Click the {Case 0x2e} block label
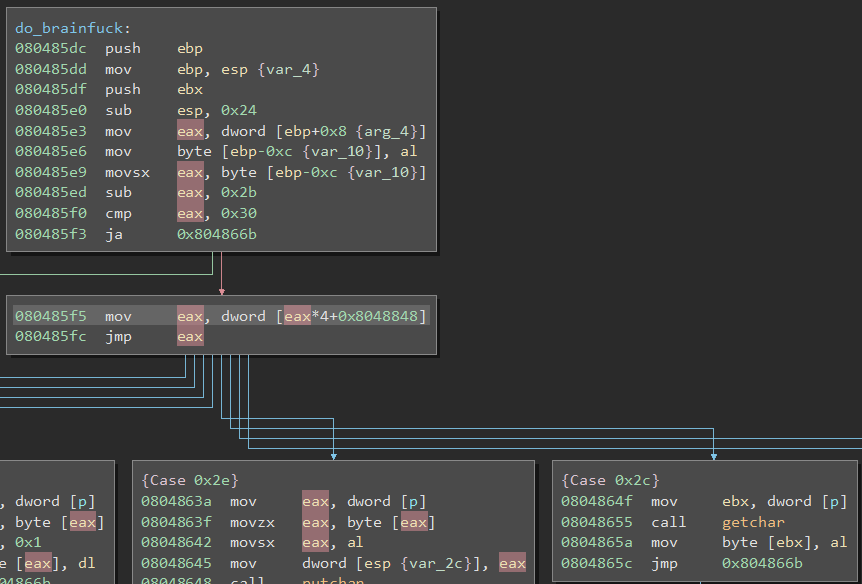Image resolution: width=862 pixels, height=584 pixels. pyautogui.click(x=190, y=481)
